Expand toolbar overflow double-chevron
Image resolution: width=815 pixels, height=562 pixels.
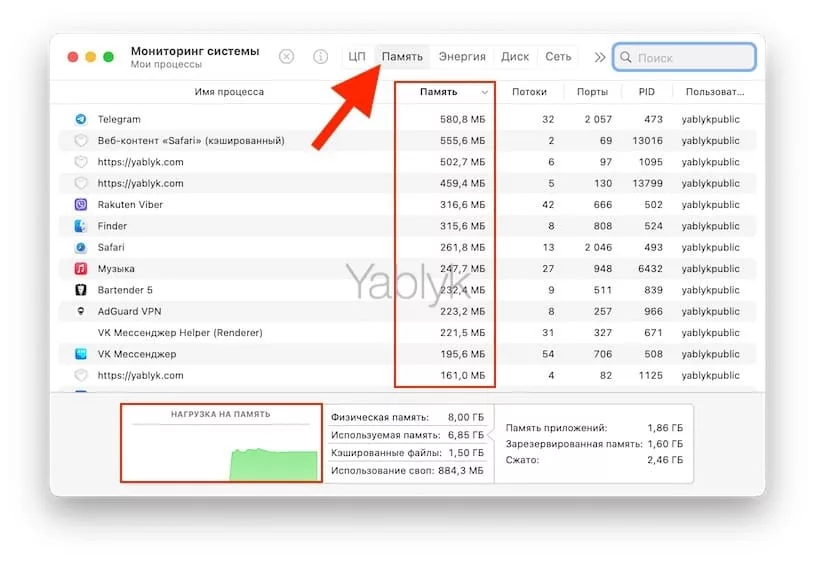point(599,57)
